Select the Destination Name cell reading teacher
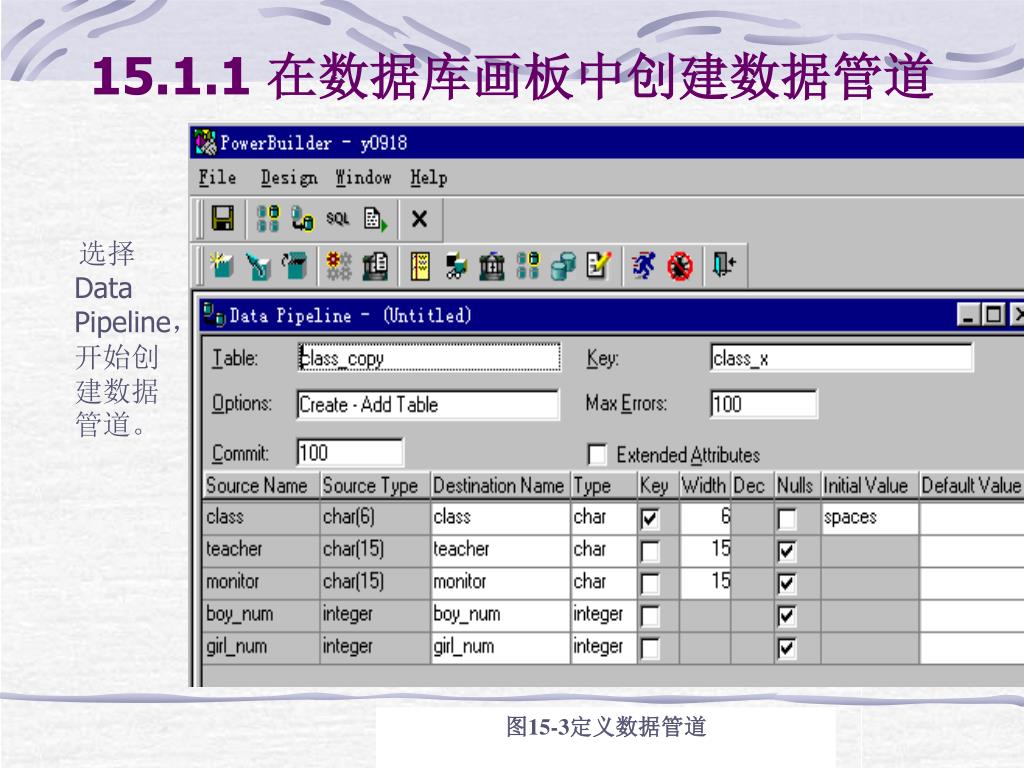Image resolution: width=1024 pixels, height=768 pixels. [x=500, y=551]
